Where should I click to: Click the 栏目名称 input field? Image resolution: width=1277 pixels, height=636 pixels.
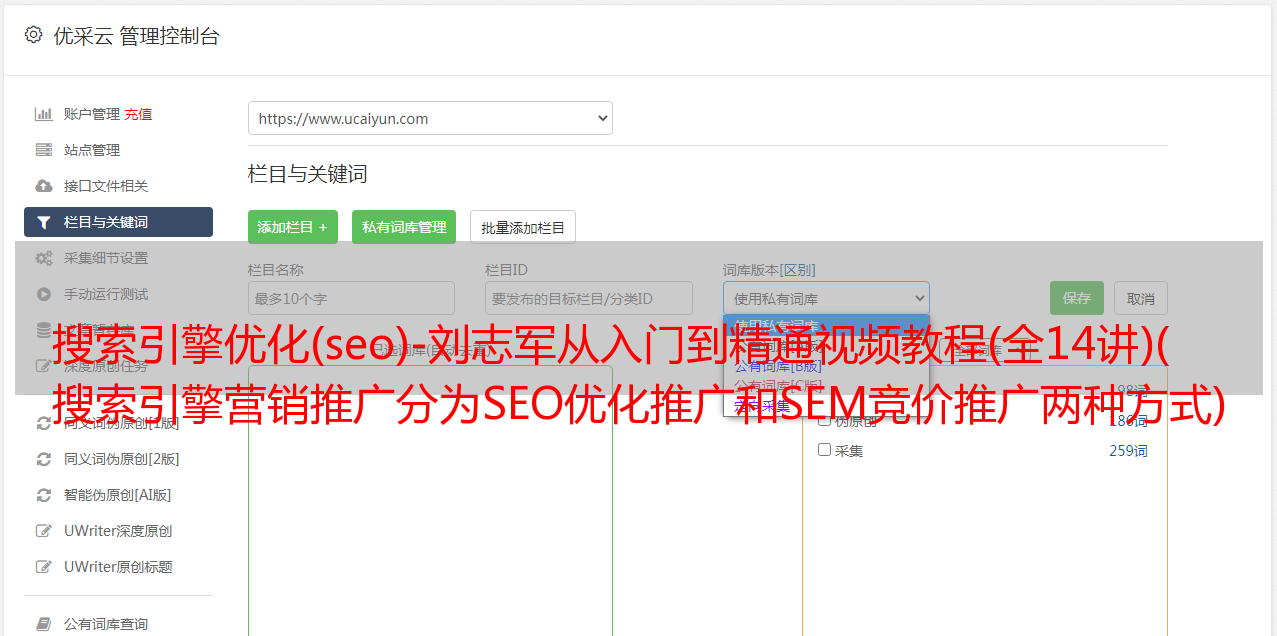(x=351, y=298)
